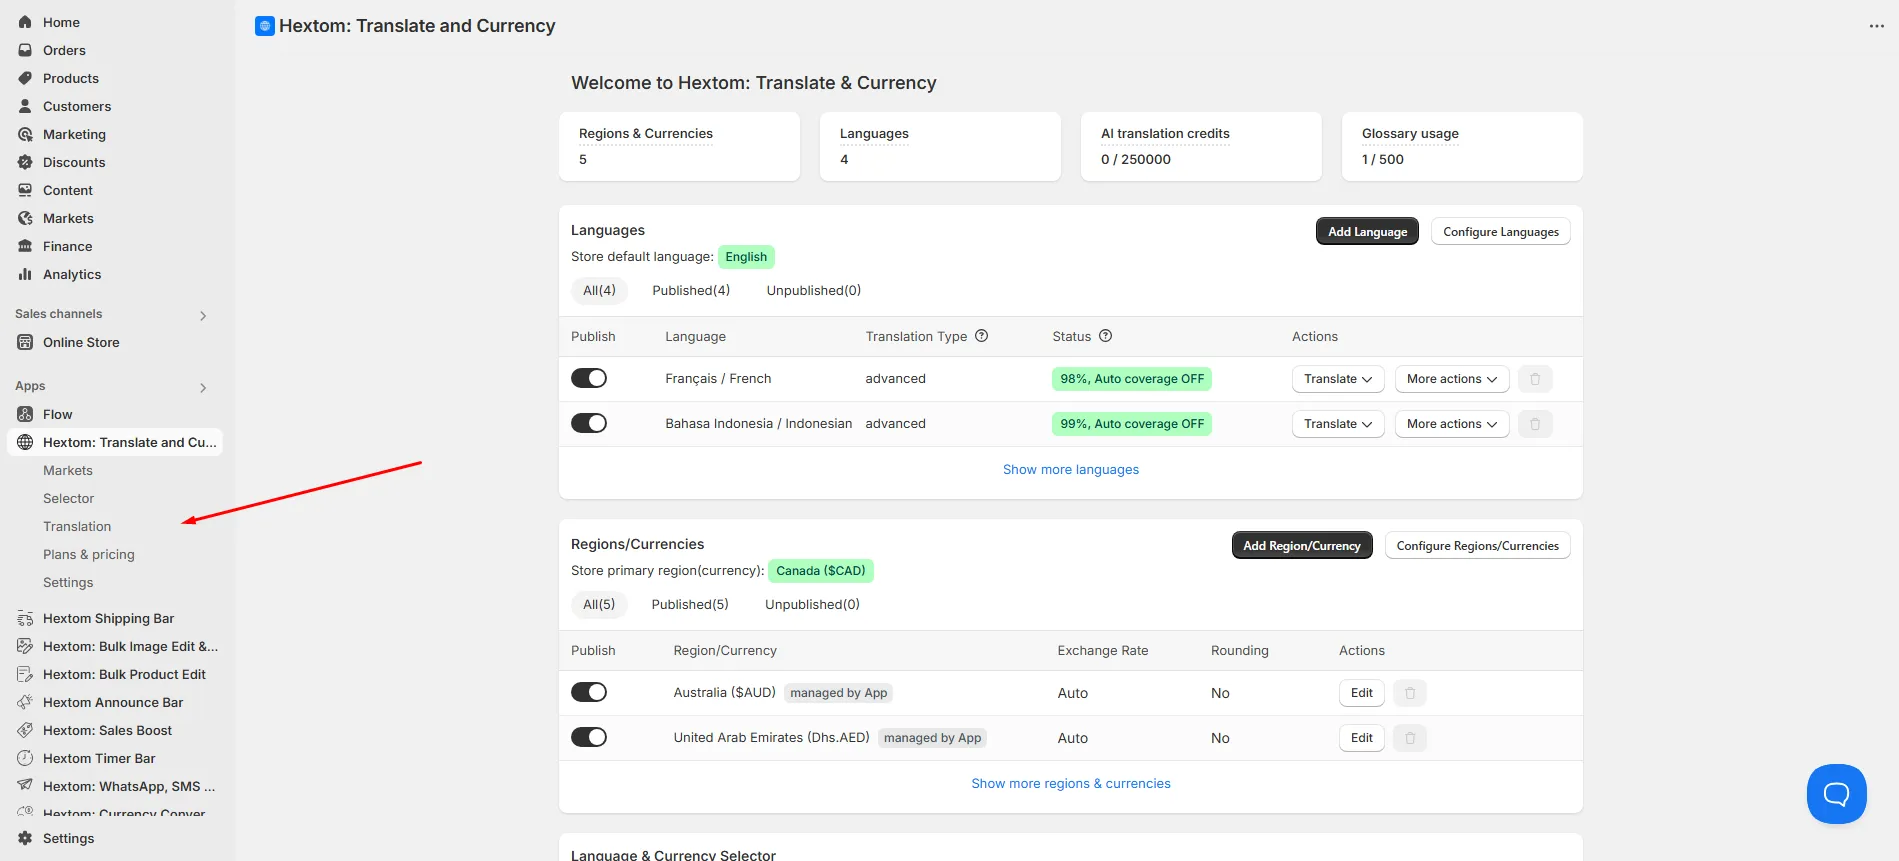Open the Glossary usage card
Image resolution: width=1899 pixels, height=861 pixels.
pyautogui.click(x=1462, y=146)
